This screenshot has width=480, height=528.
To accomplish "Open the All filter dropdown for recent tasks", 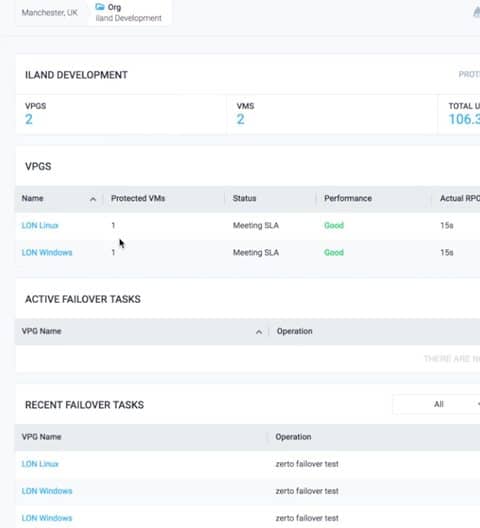I will [437, 404].
